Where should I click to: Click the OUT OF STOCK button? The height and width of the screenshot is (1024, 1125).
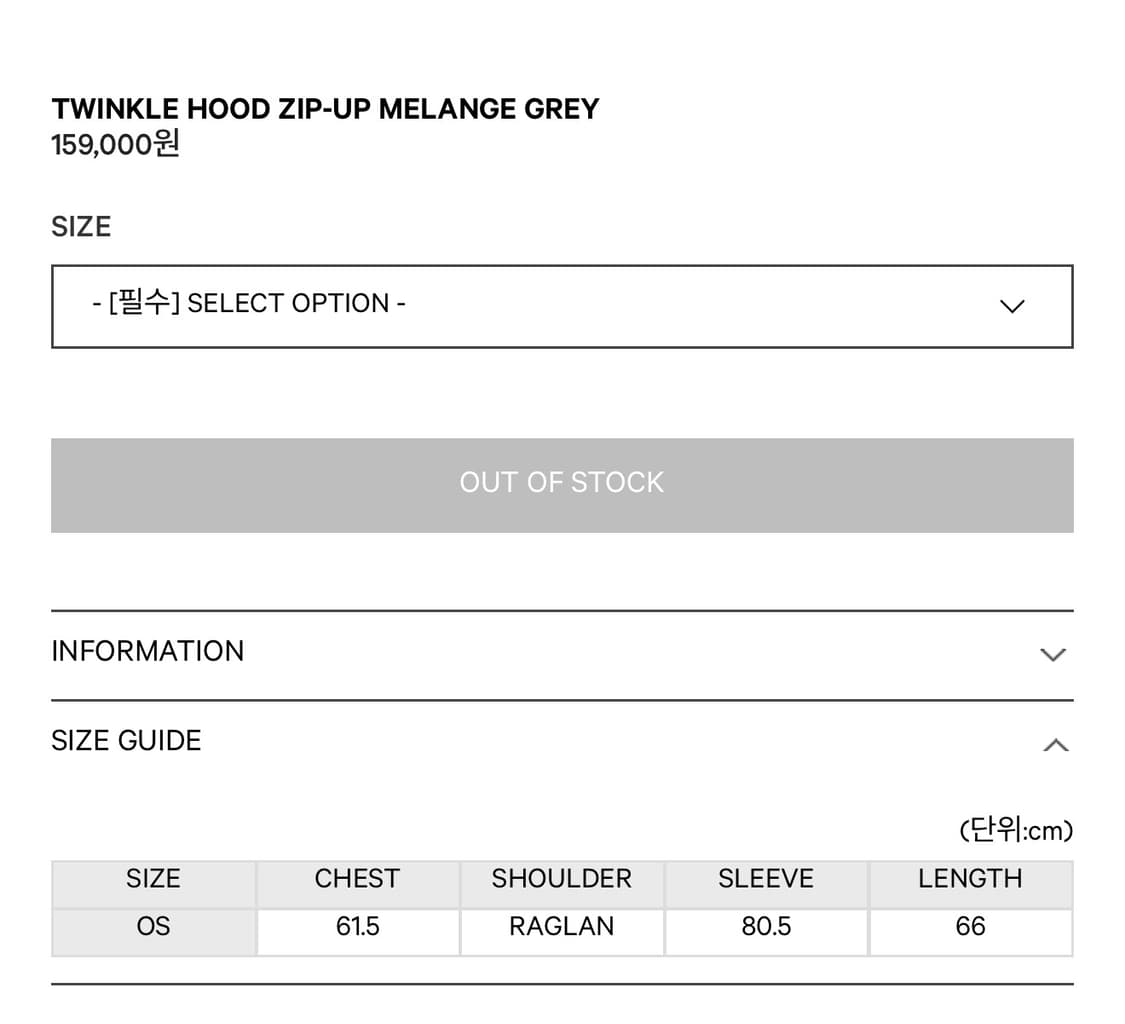click(562, 484)
